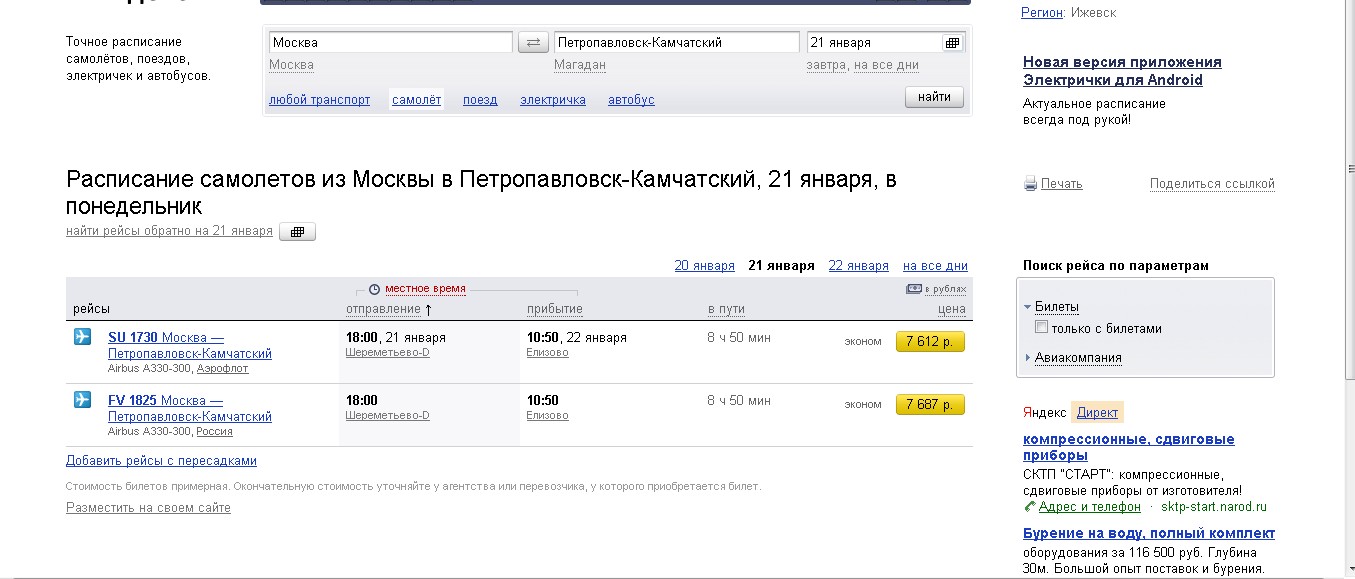The height and width of the screenshot is (579, 1355).
Task: Open найти рейсы обратно на 21 января
Action: [169, 231]
